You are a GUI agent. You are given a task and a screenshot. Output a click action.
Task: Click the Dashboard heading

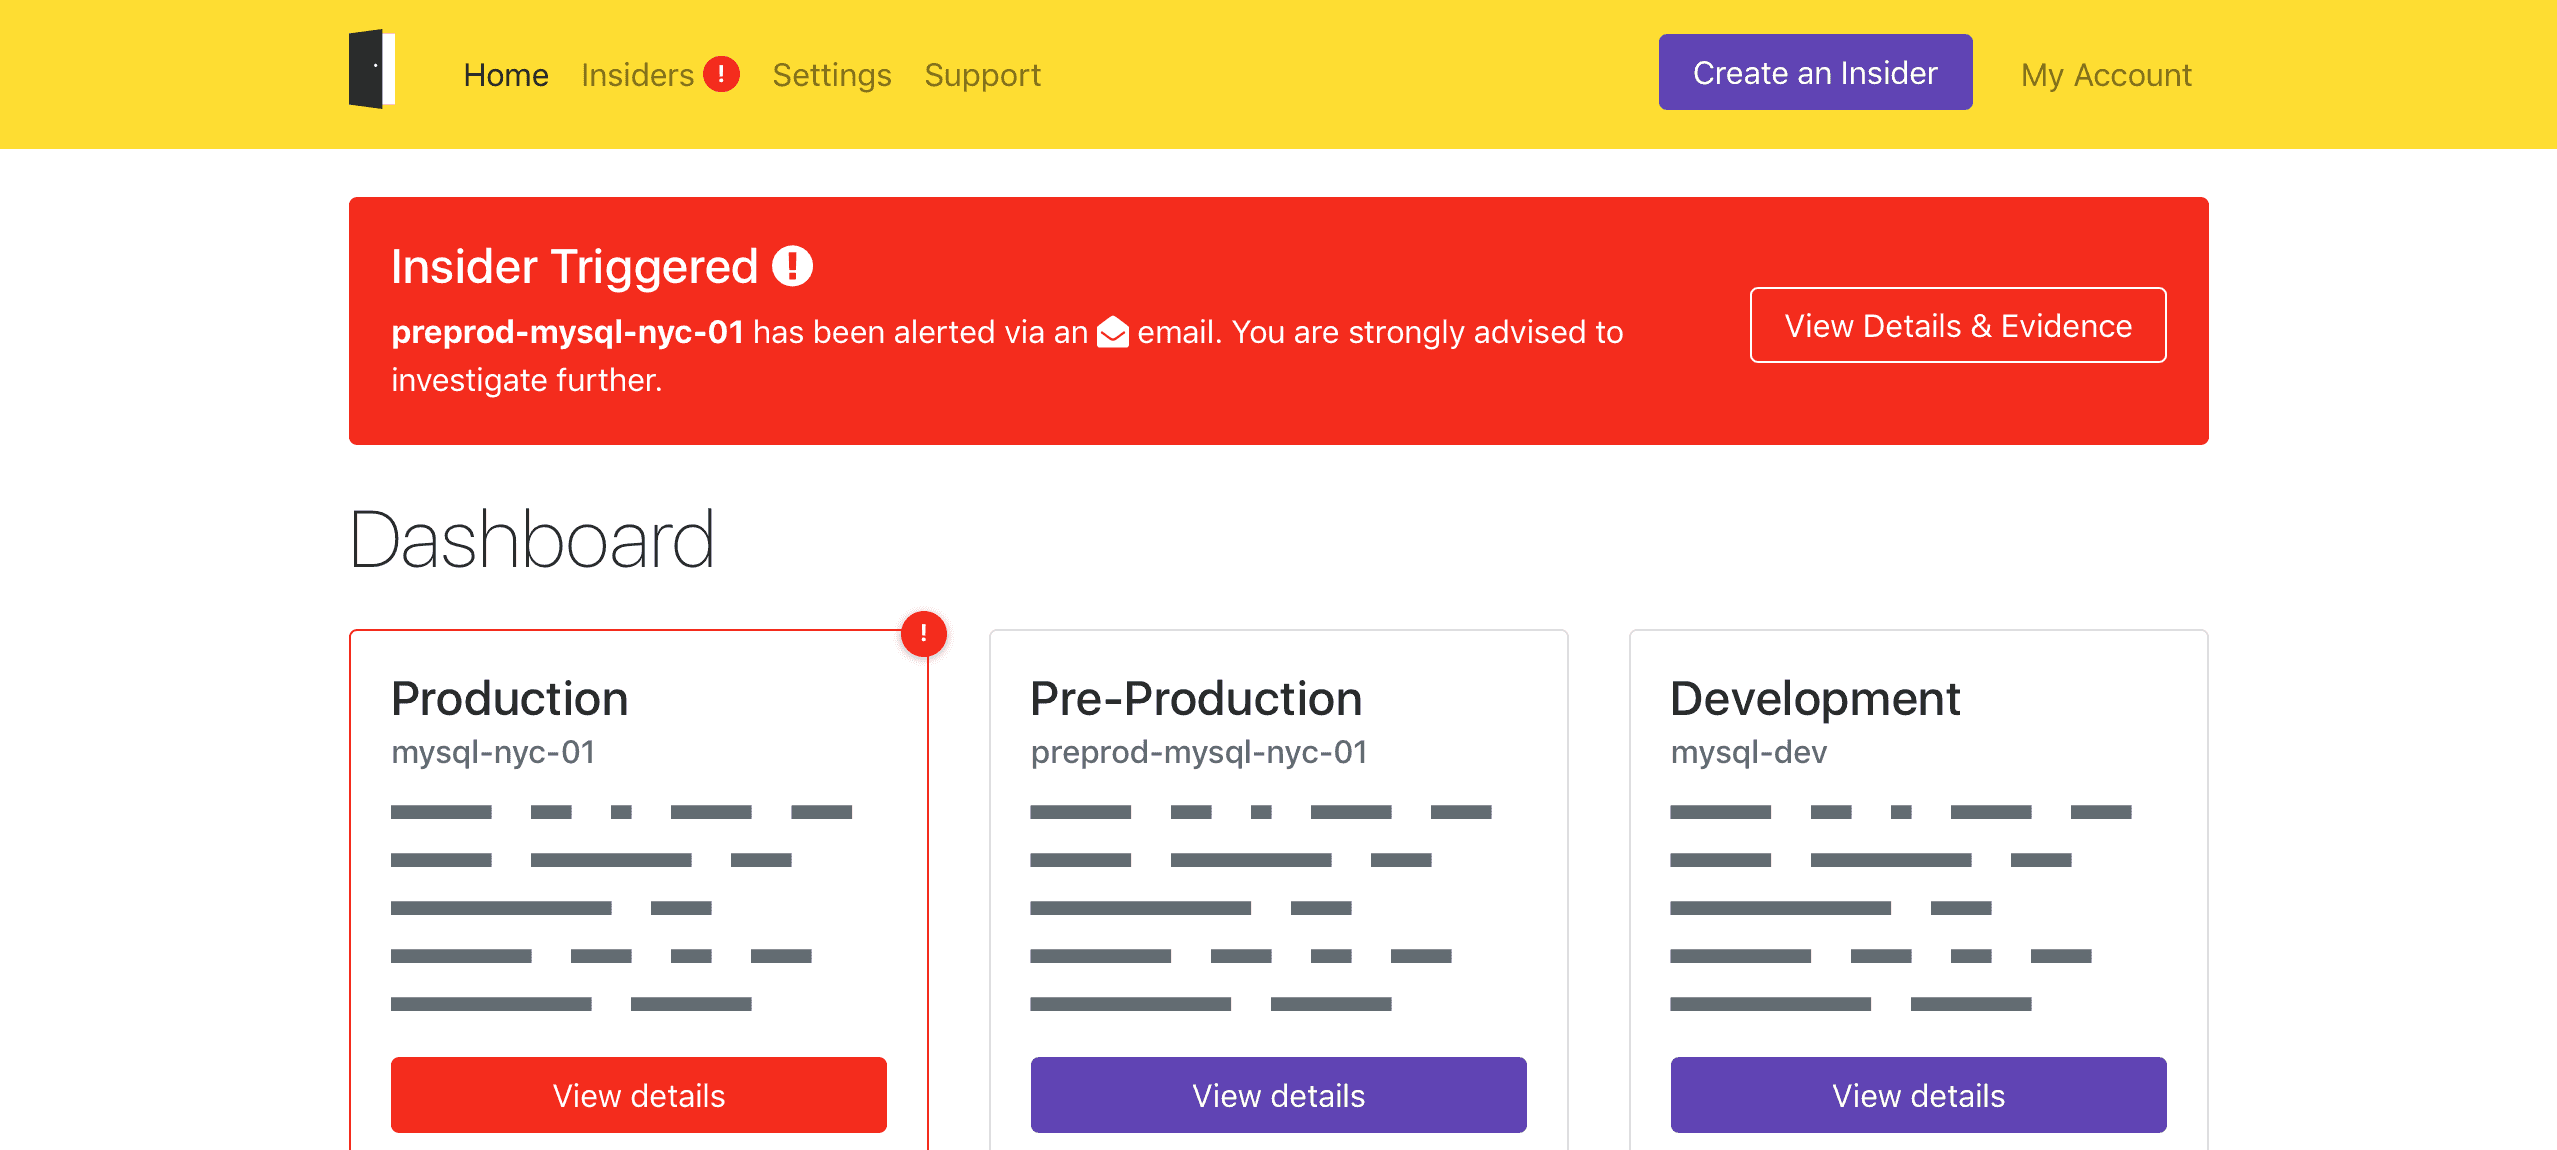pos(532,540)
